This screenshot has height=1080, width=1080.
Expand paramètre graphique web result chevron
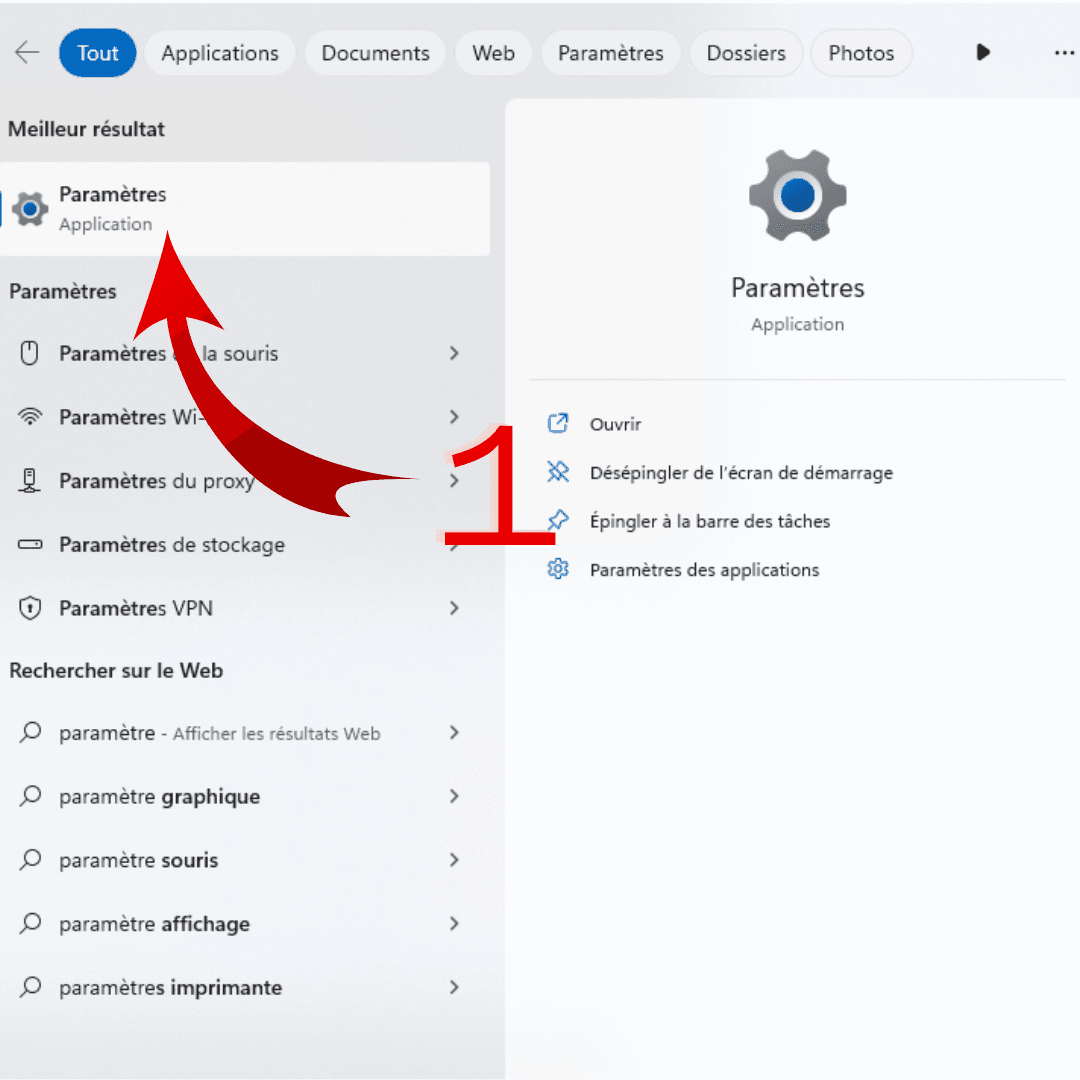[x=454, y=797]
